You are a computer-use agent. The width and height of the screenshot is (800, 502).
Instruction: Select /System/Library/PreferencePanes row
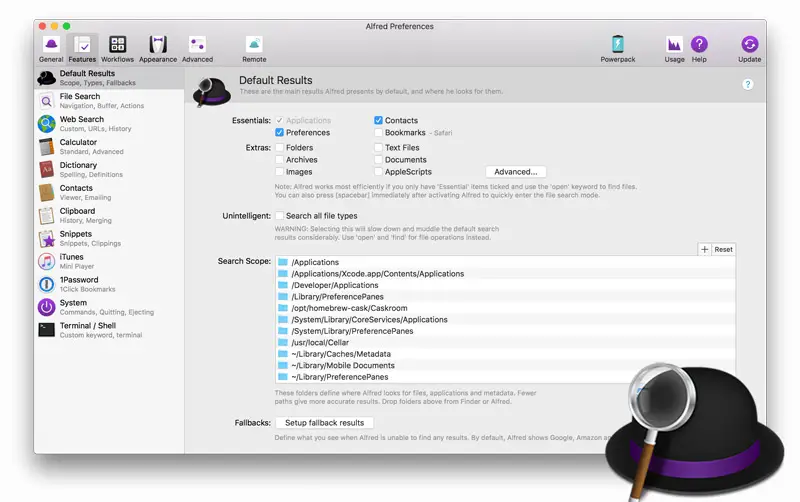pos(505,331)
